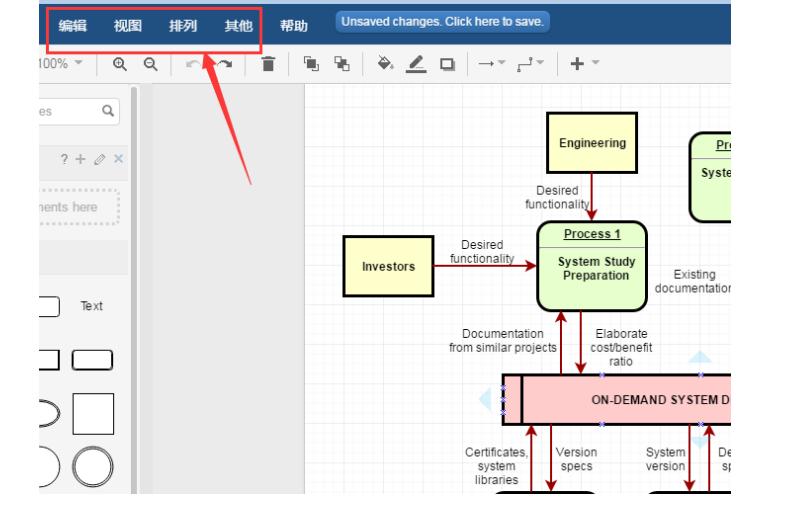
Task: Click the Undo arrow icon
Action: pyautogui.click(x=193, y=64)
